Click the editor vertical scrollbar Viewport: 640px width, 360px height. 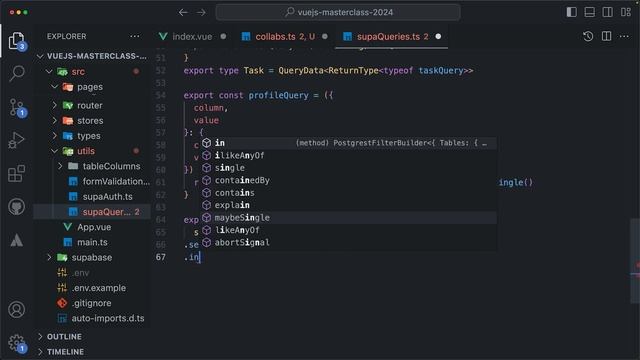[x=635, y=261]
